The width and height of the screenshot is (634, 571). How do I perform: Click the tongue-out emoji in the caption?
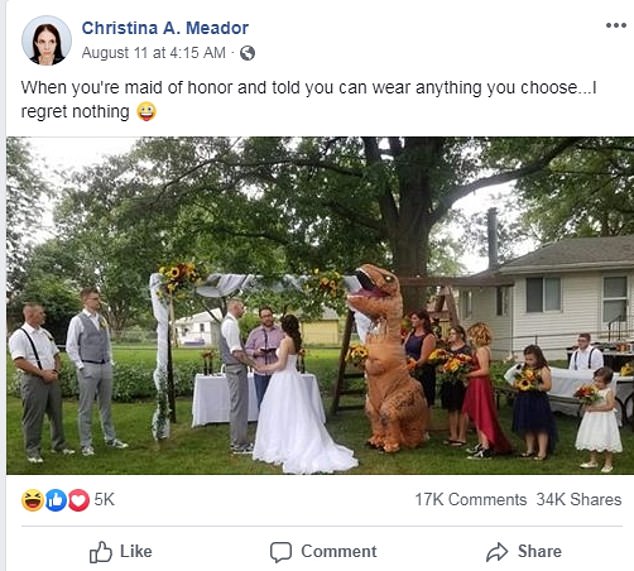pyautogui.click(x=146, y=112)
